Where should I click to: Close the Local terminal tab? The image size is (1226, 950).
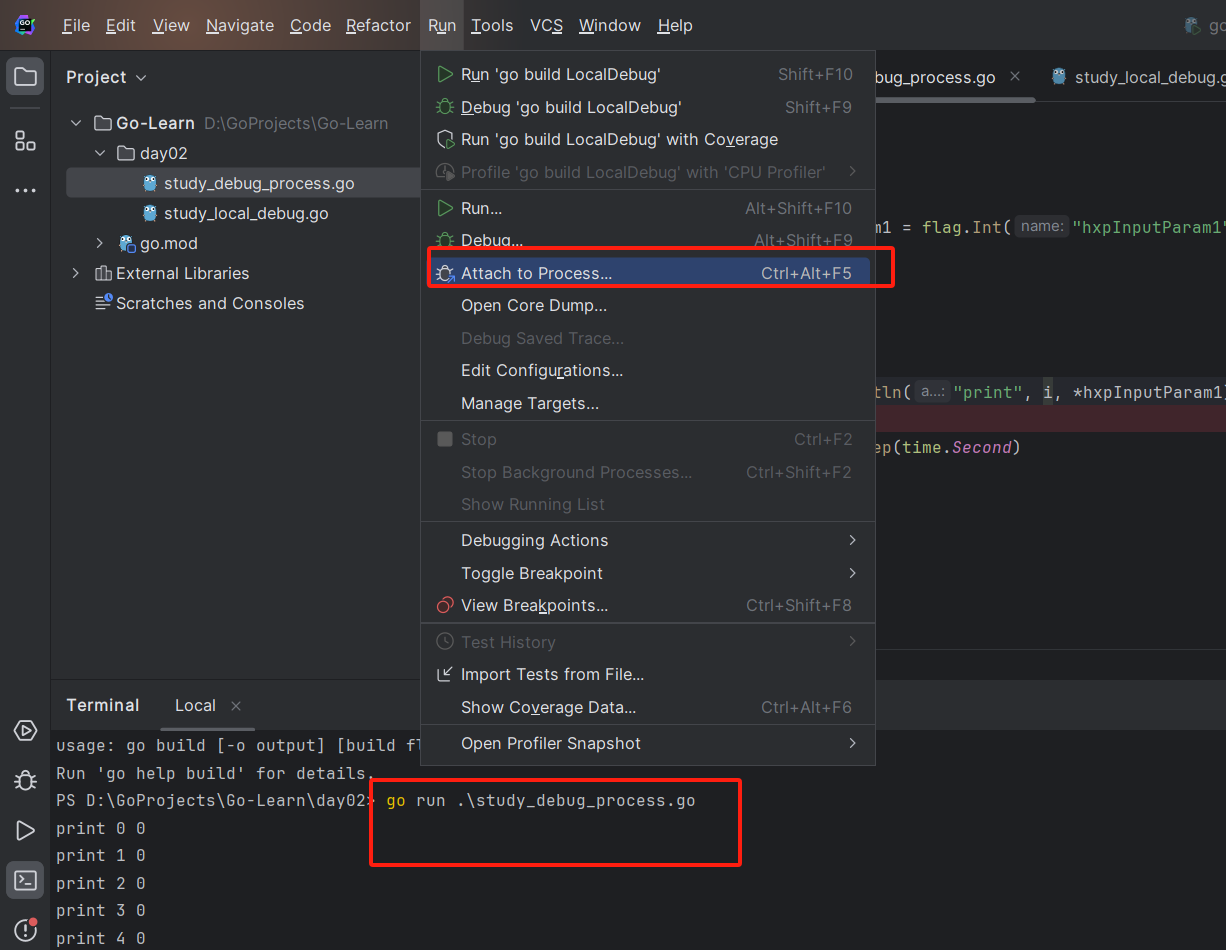pyautogui.click(x=236, y=706)
